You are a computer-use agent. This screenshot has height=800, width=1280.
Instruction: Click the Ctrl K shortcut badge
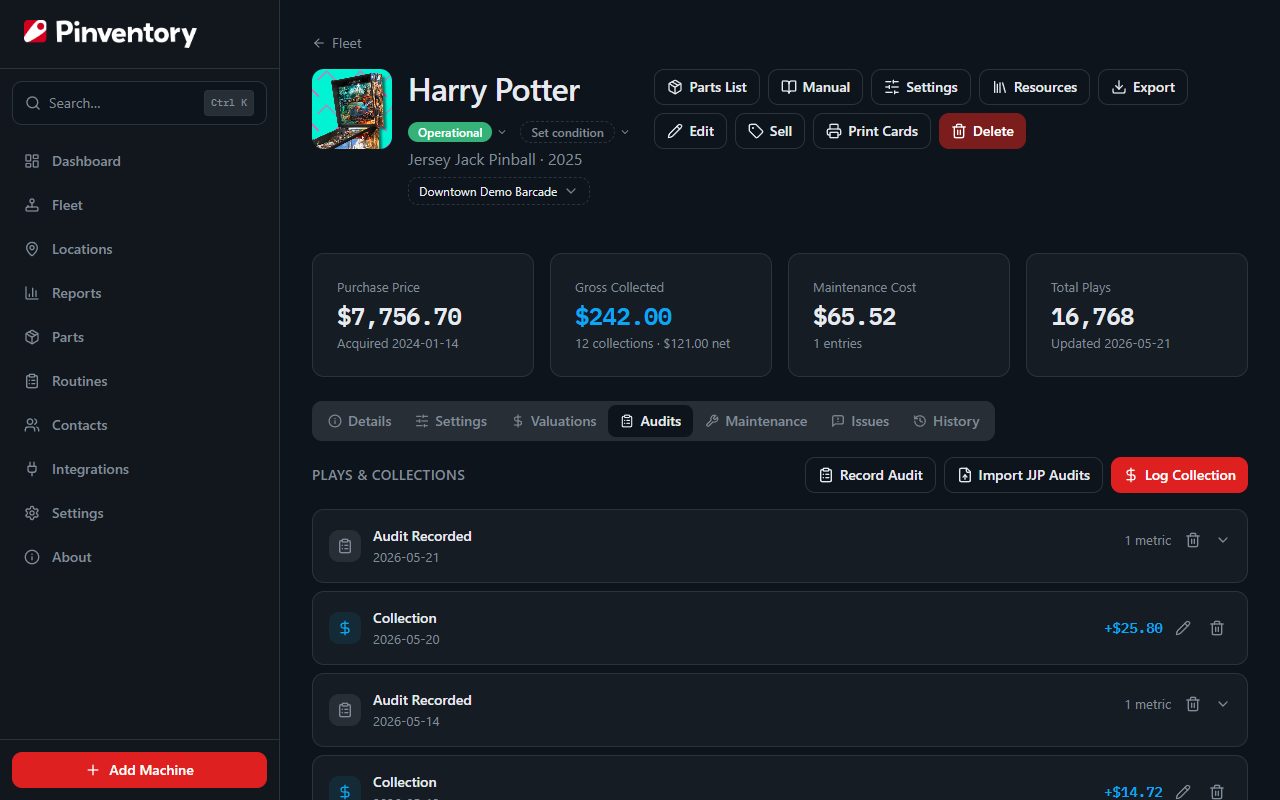coord(229,103)
